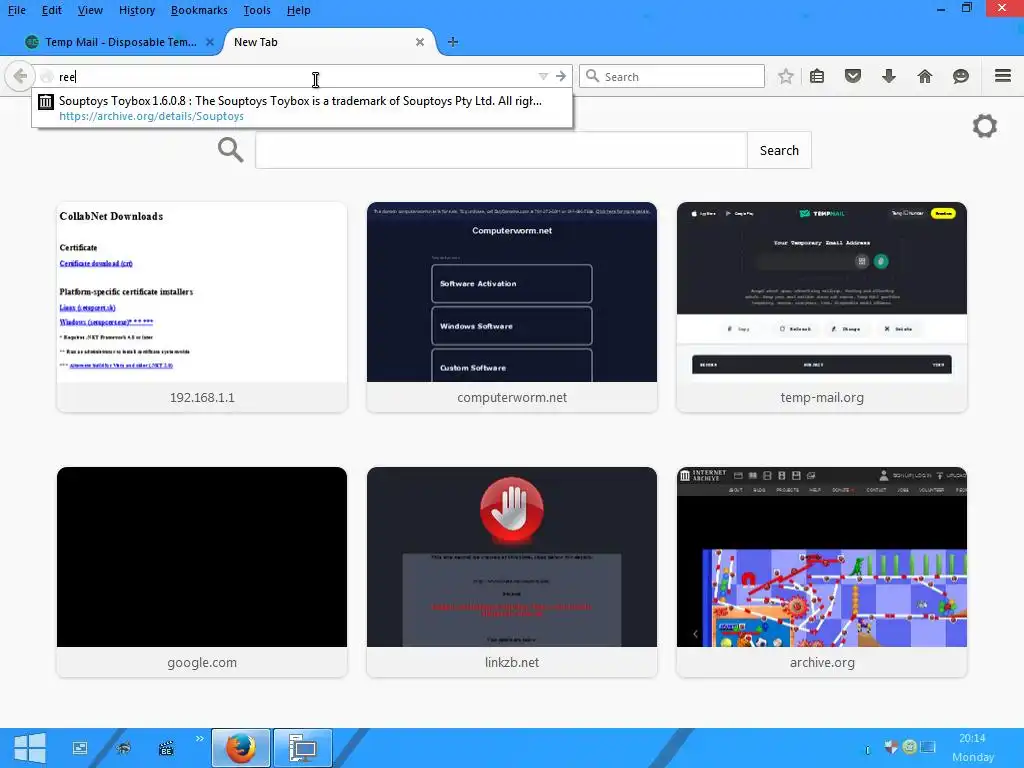Open the chat bubble Hello icon
The width and height of the screenshot is (1024, 768).
(961, 76)
